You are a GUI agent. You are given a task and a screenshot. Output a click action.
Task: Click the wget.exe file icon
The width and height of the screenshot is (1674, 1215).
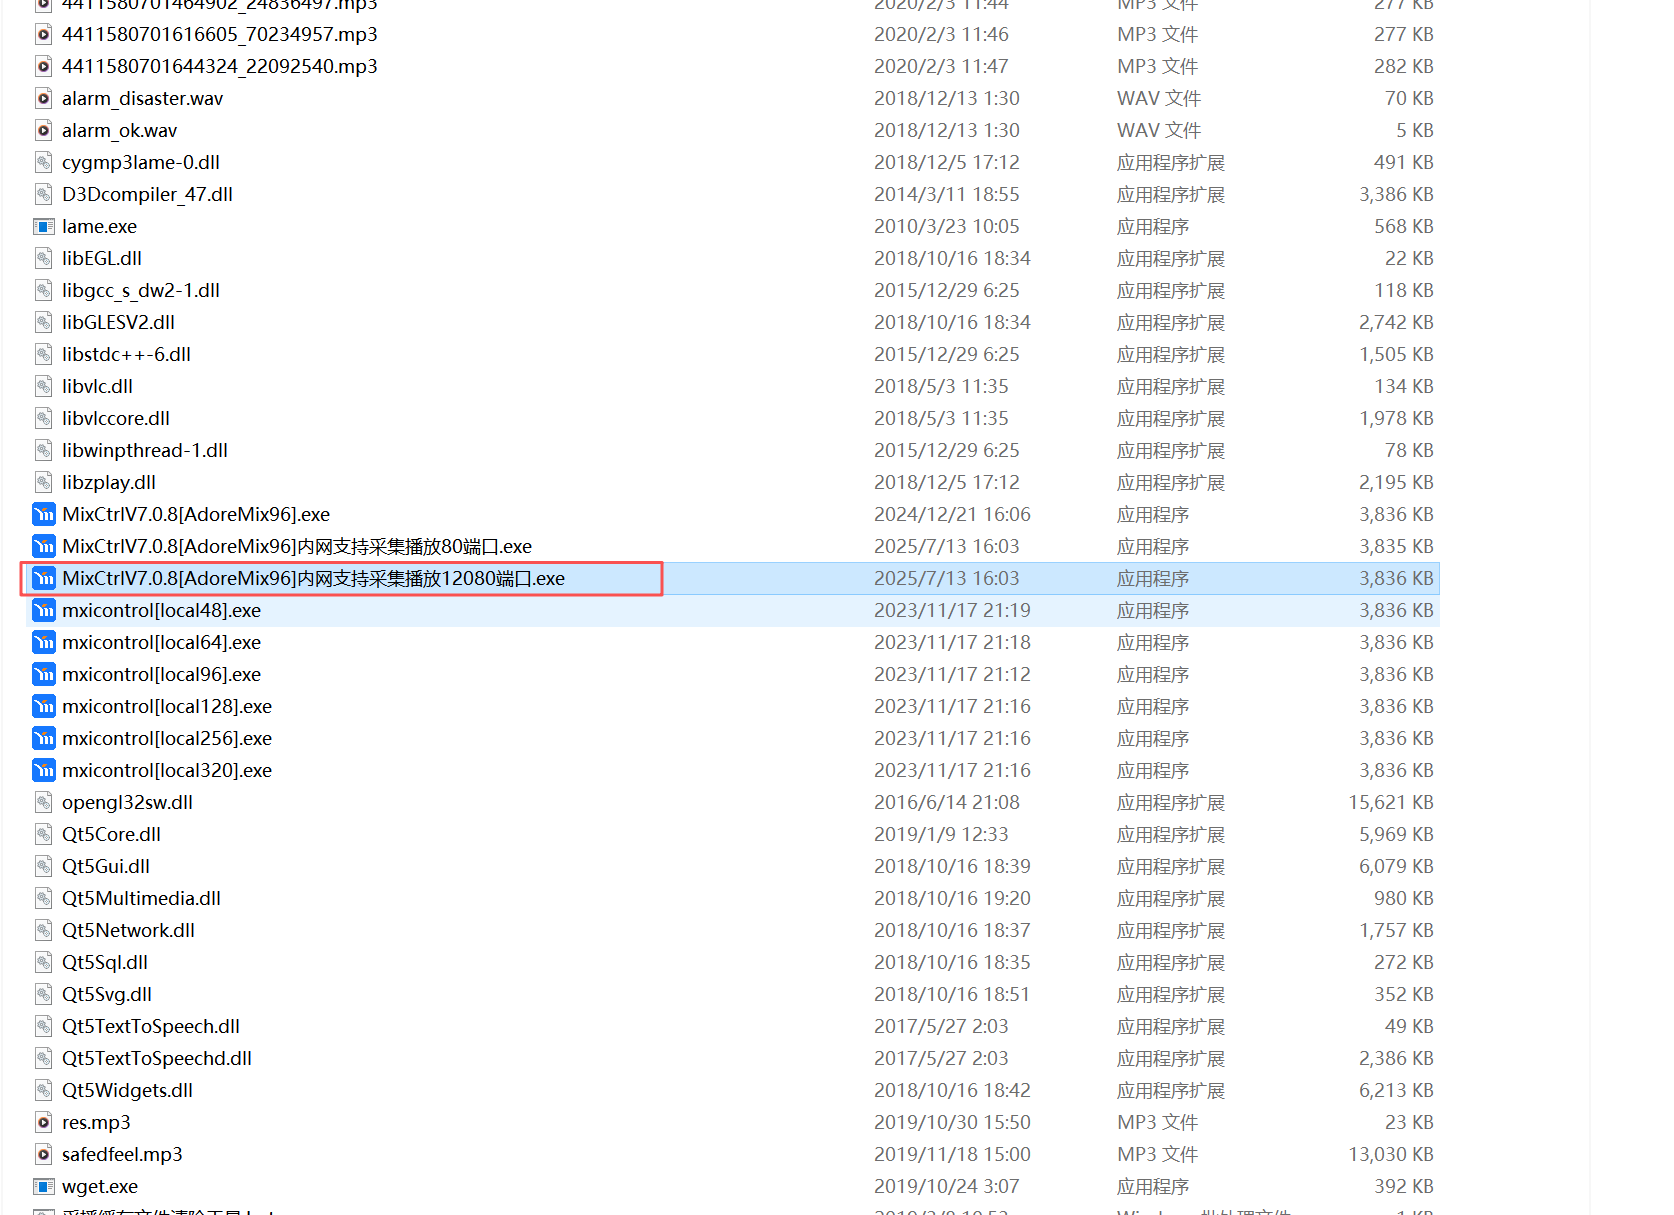[44, 1187]
